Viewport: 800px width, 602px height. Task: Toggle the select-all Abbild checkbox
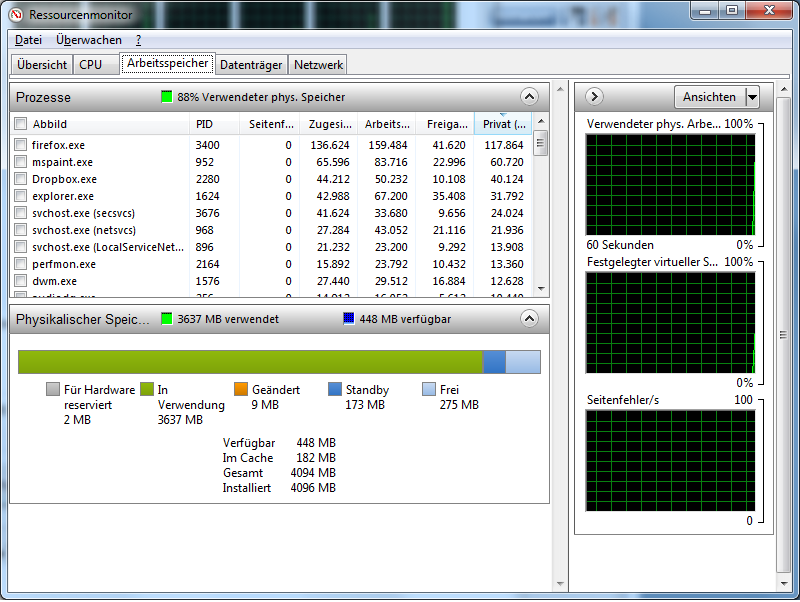(x=20, y=123)
